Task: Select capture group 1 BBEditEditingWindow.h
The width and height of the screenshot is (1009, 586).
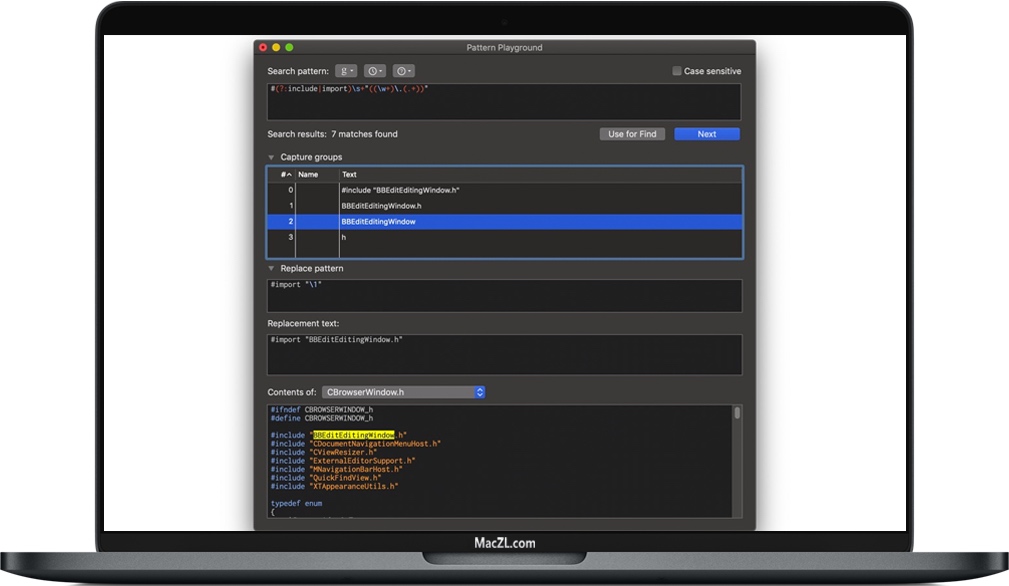Action: click(x=450, y=205)
